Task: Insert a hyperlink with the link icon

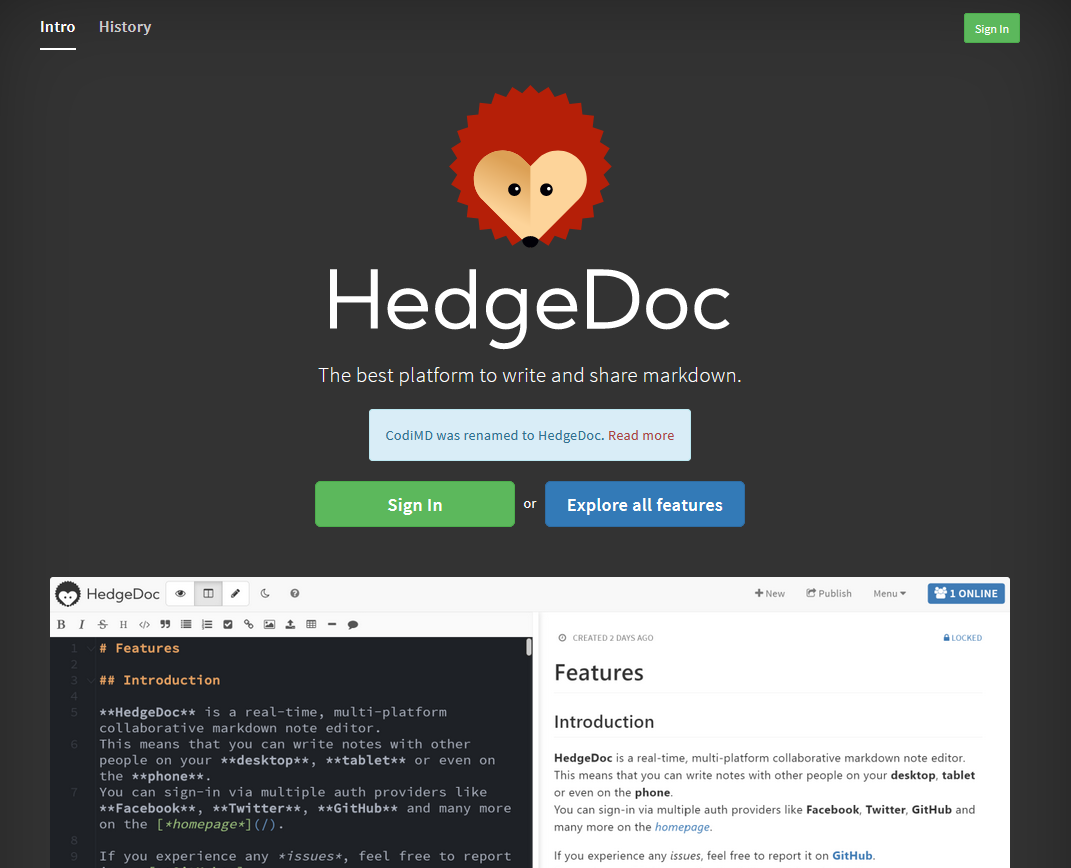Action: (x=249, y=624)
